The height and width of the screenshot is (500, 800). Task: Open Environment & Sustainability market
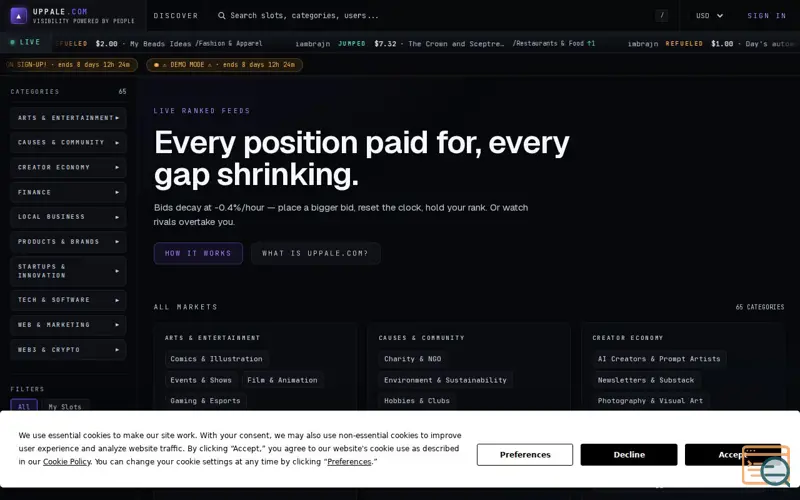(445, 380)
